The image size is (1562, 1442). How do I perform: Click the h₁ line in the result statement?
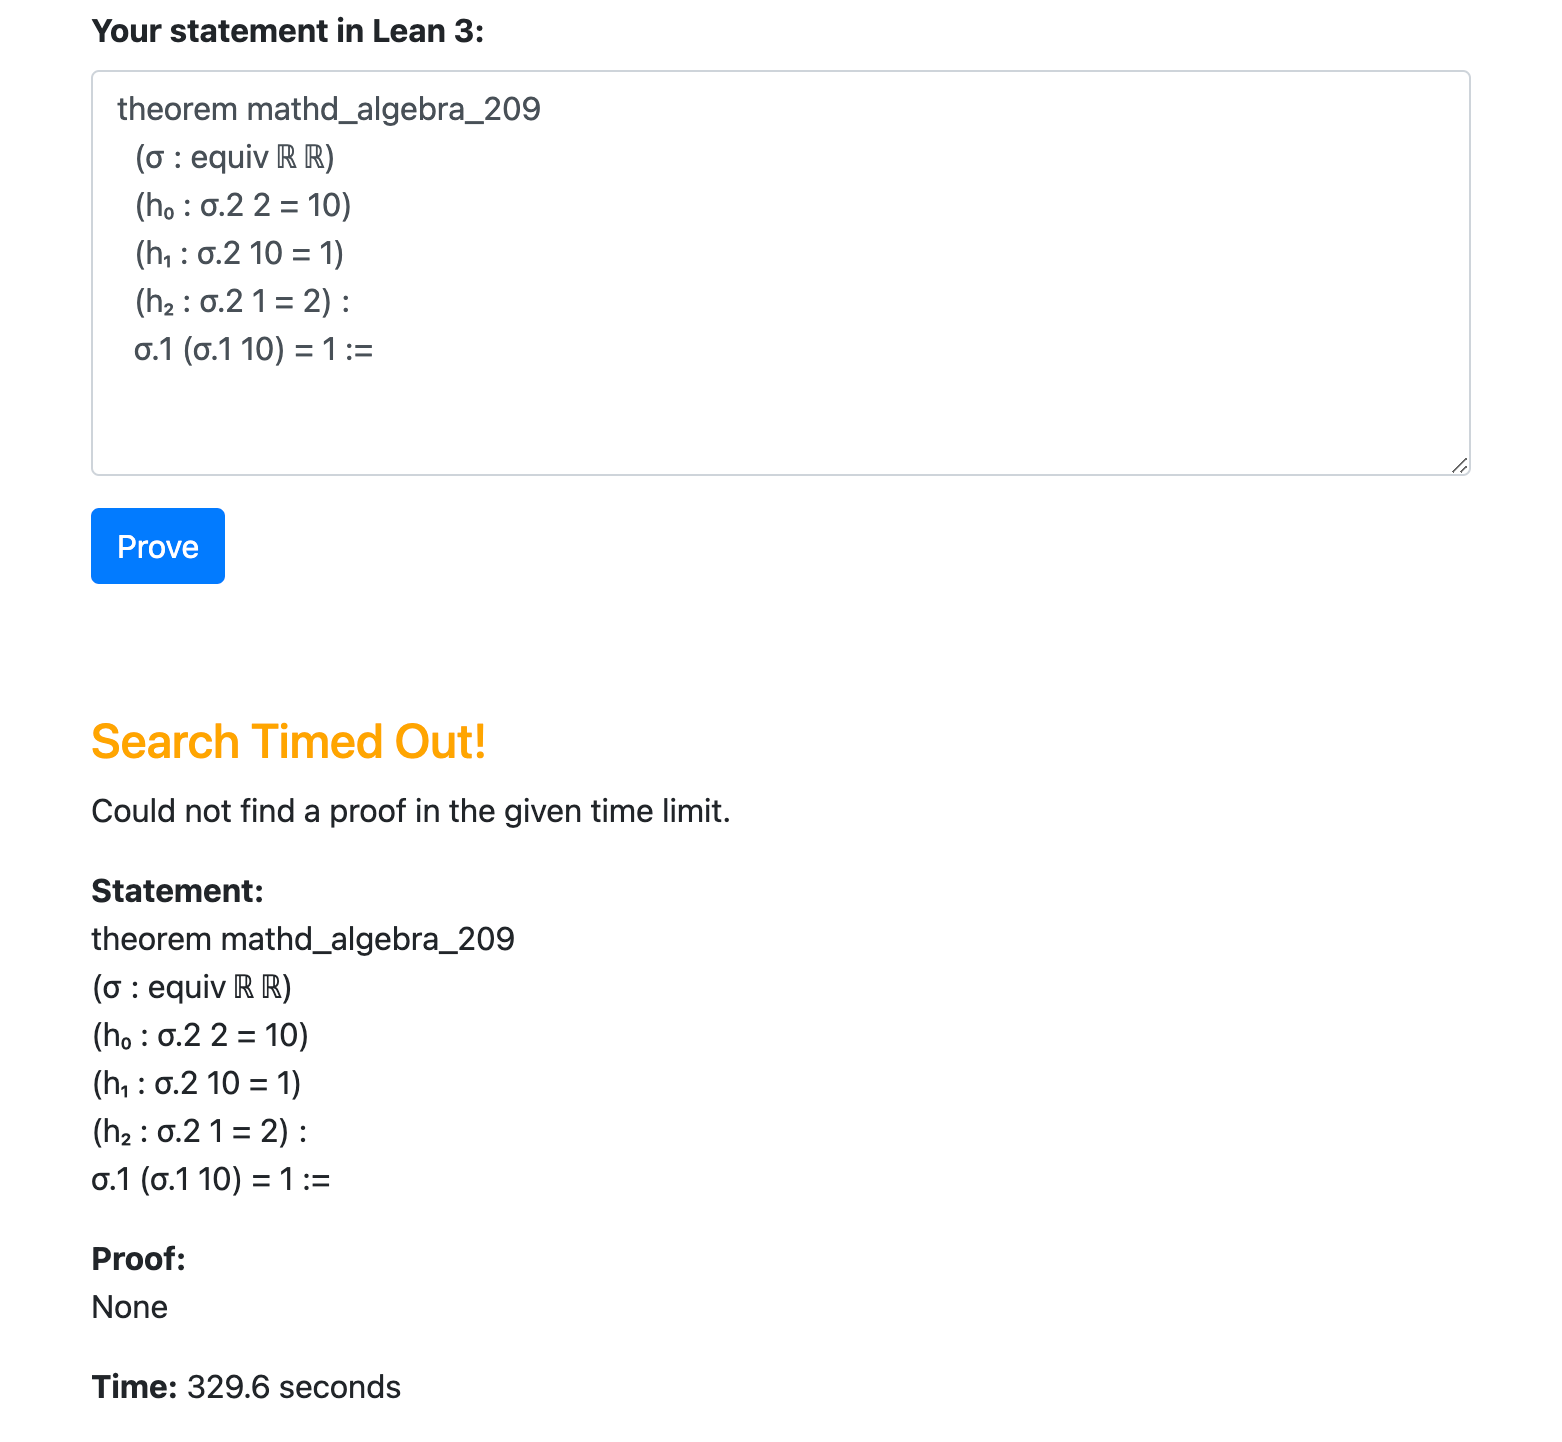coord(196,1083)
